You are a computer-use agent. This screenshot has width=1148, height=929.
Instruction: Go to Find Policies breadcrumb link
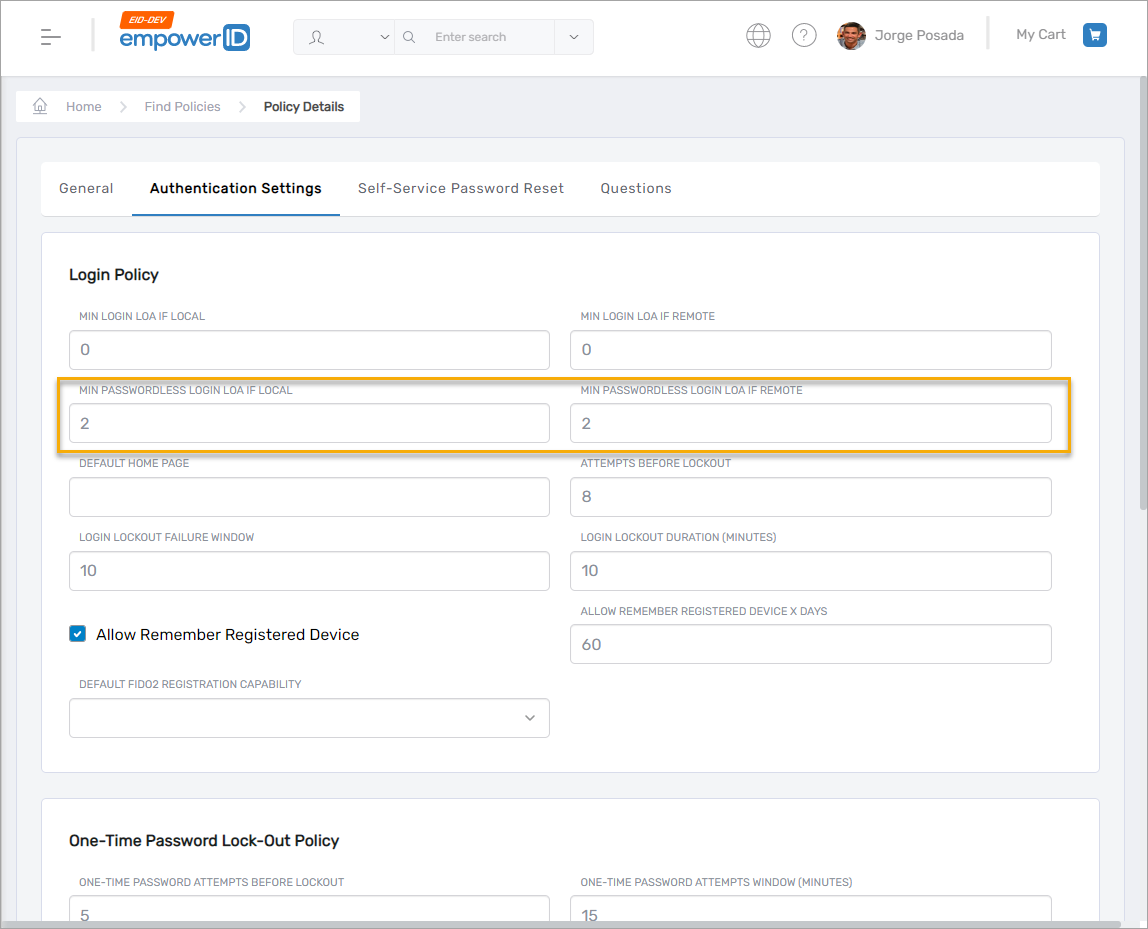coord(182,106)
